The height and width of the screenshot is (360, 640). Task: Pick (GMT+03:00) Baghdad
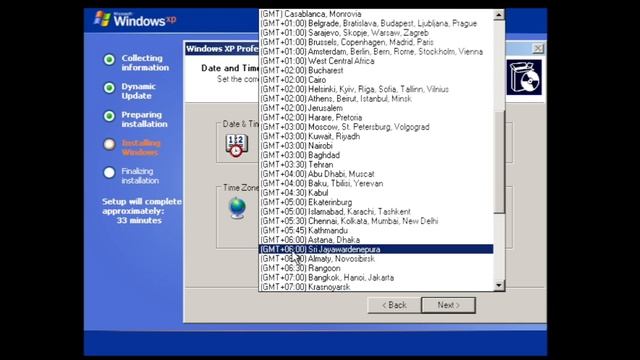point(376,155)
